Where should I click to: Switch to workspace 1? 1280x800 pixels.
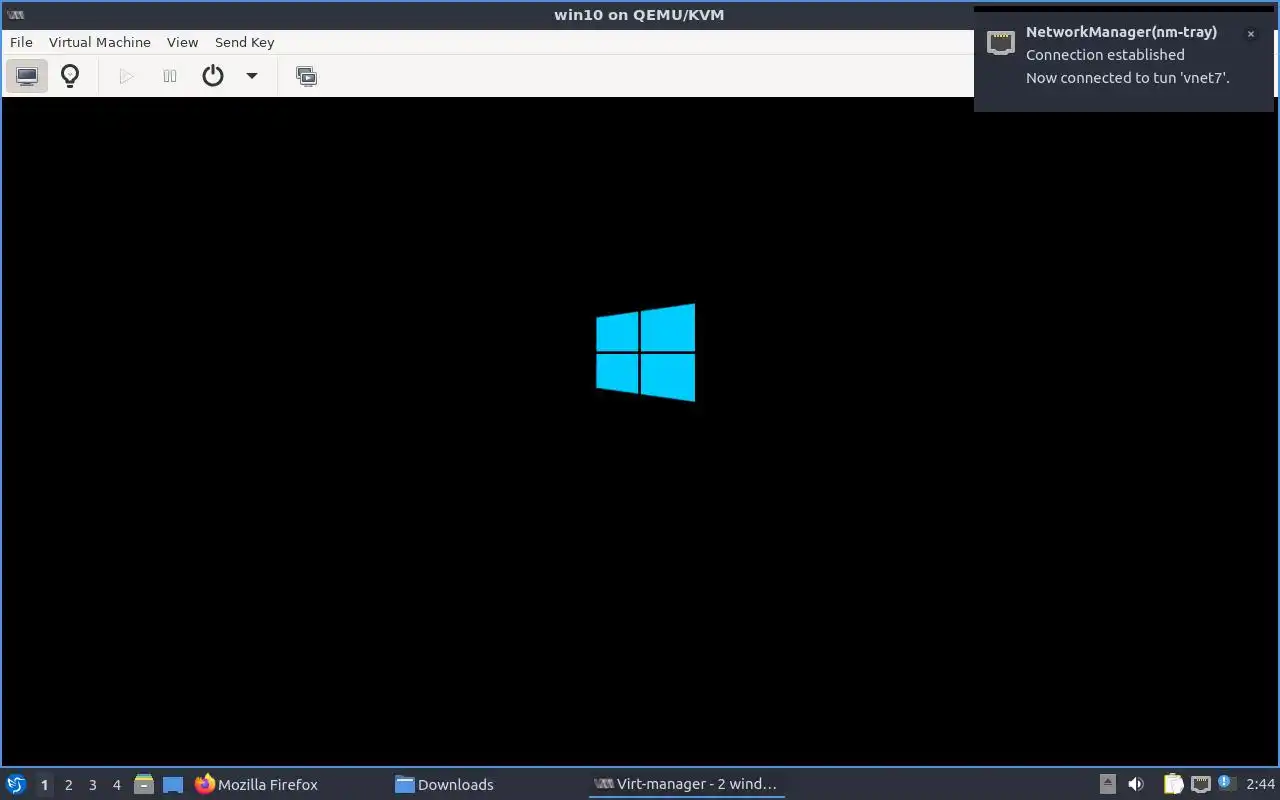click(44, 785)
